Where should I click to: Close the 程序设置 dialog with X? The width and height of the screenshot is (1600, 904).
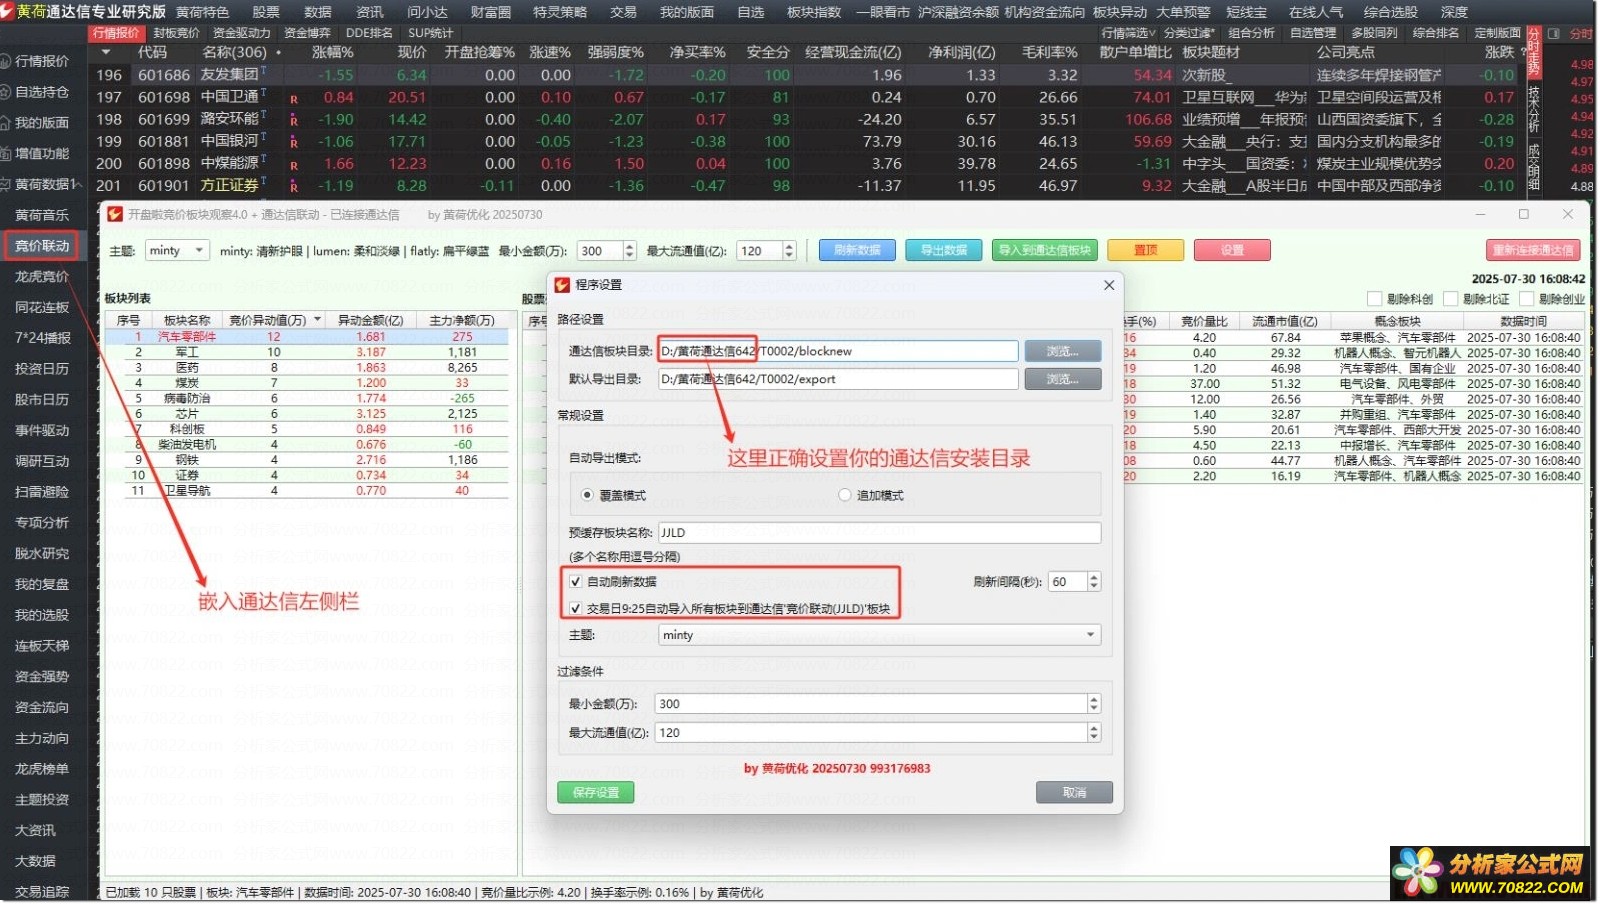[1108, 285]
